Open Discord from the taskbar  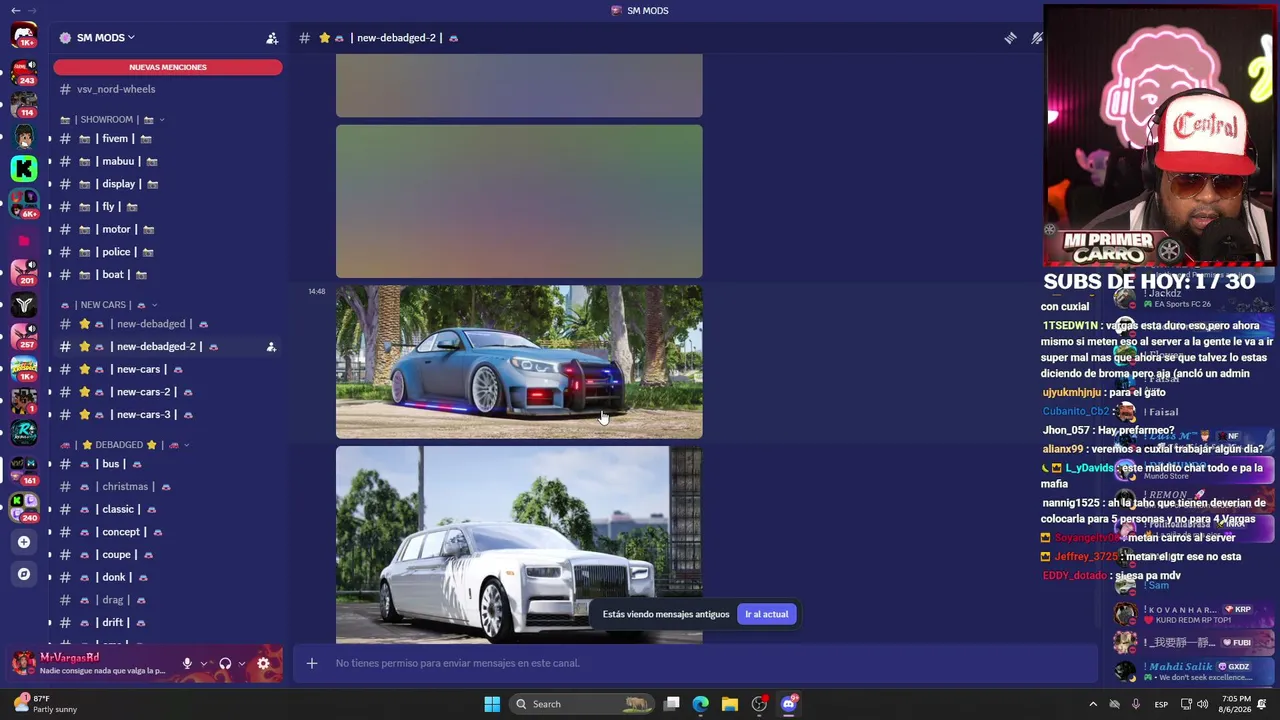(788, 704)
